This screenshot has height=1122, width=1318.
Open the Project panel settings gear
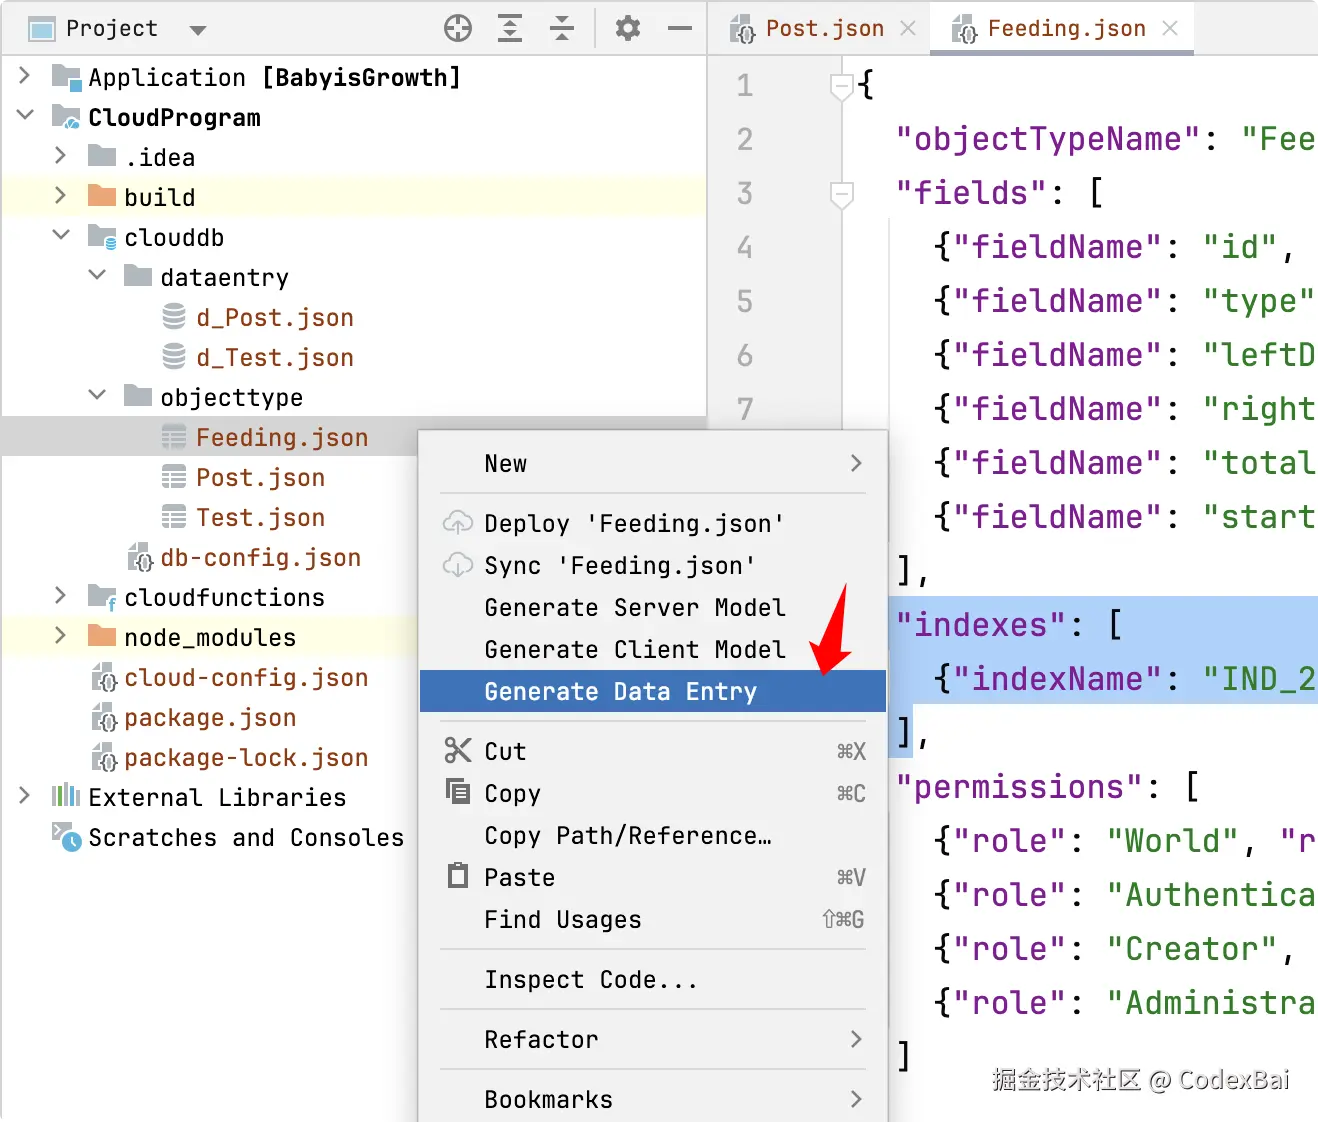(x=628, y=28)
